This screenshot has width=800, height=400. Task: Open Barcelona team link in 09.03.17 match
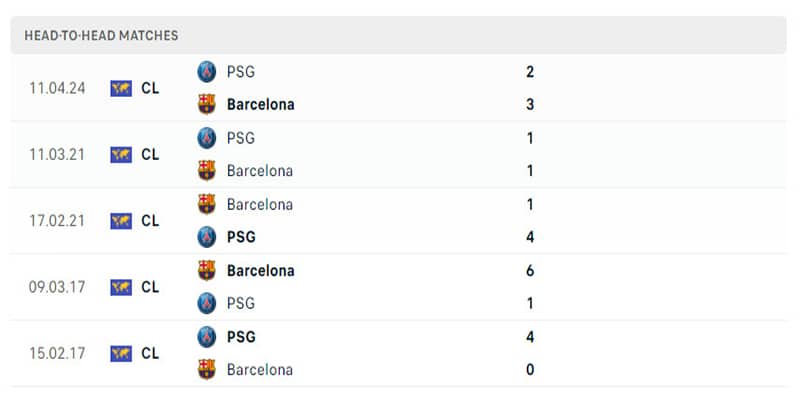[x=260, y=270]
